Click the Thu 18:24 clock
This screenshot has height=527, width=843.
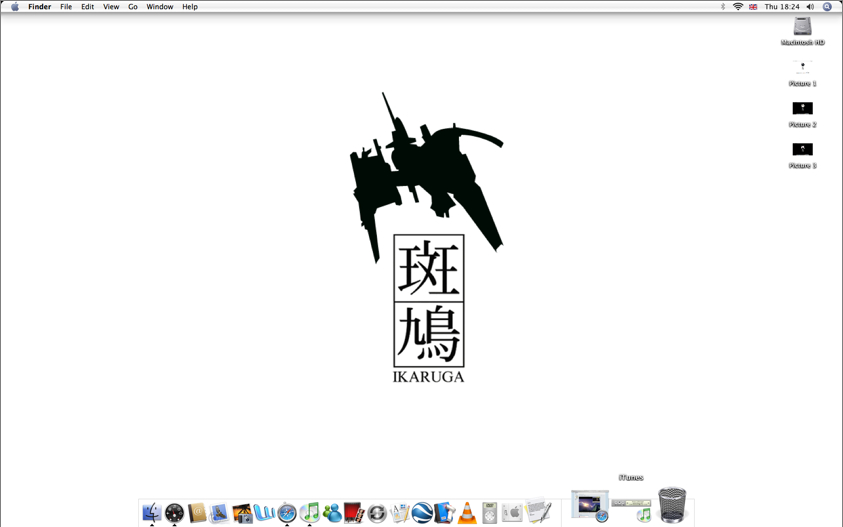(782, 6)
